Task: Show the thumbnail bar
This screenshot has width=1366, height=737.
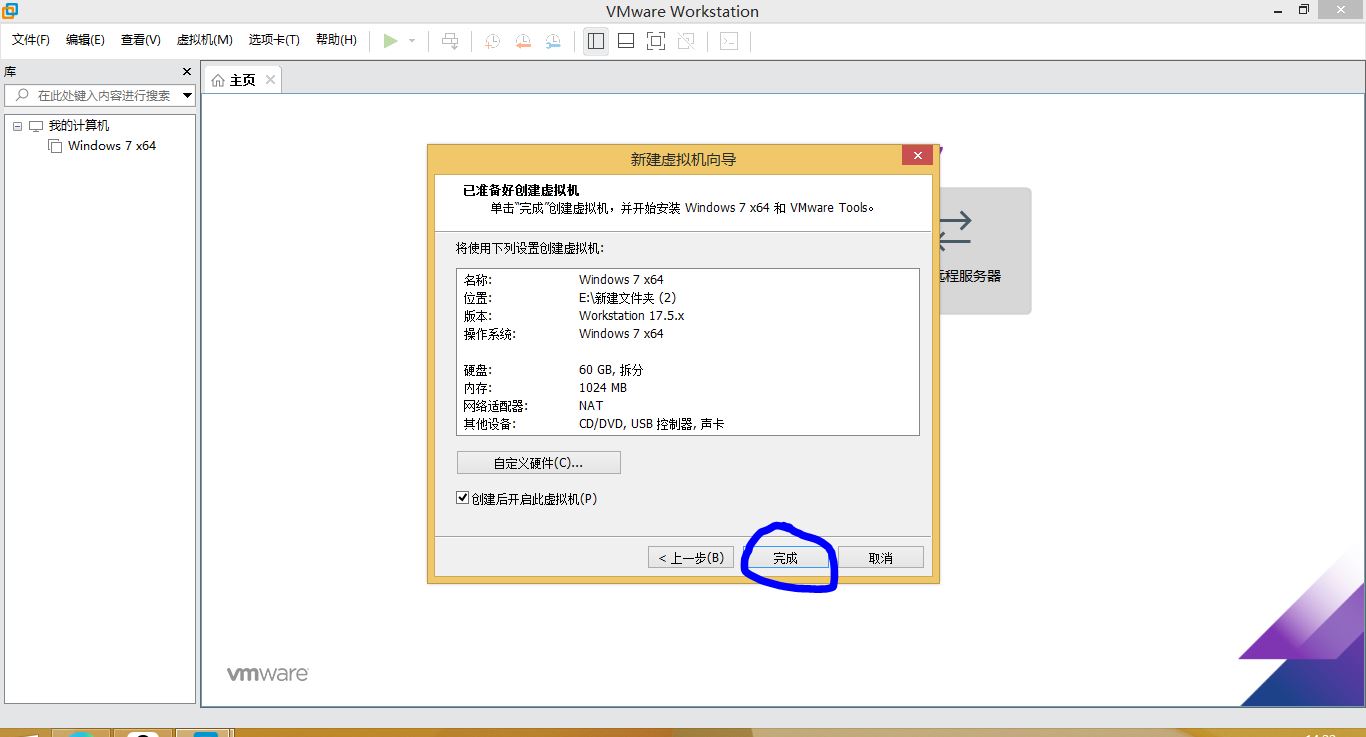Action: (625, 41)
